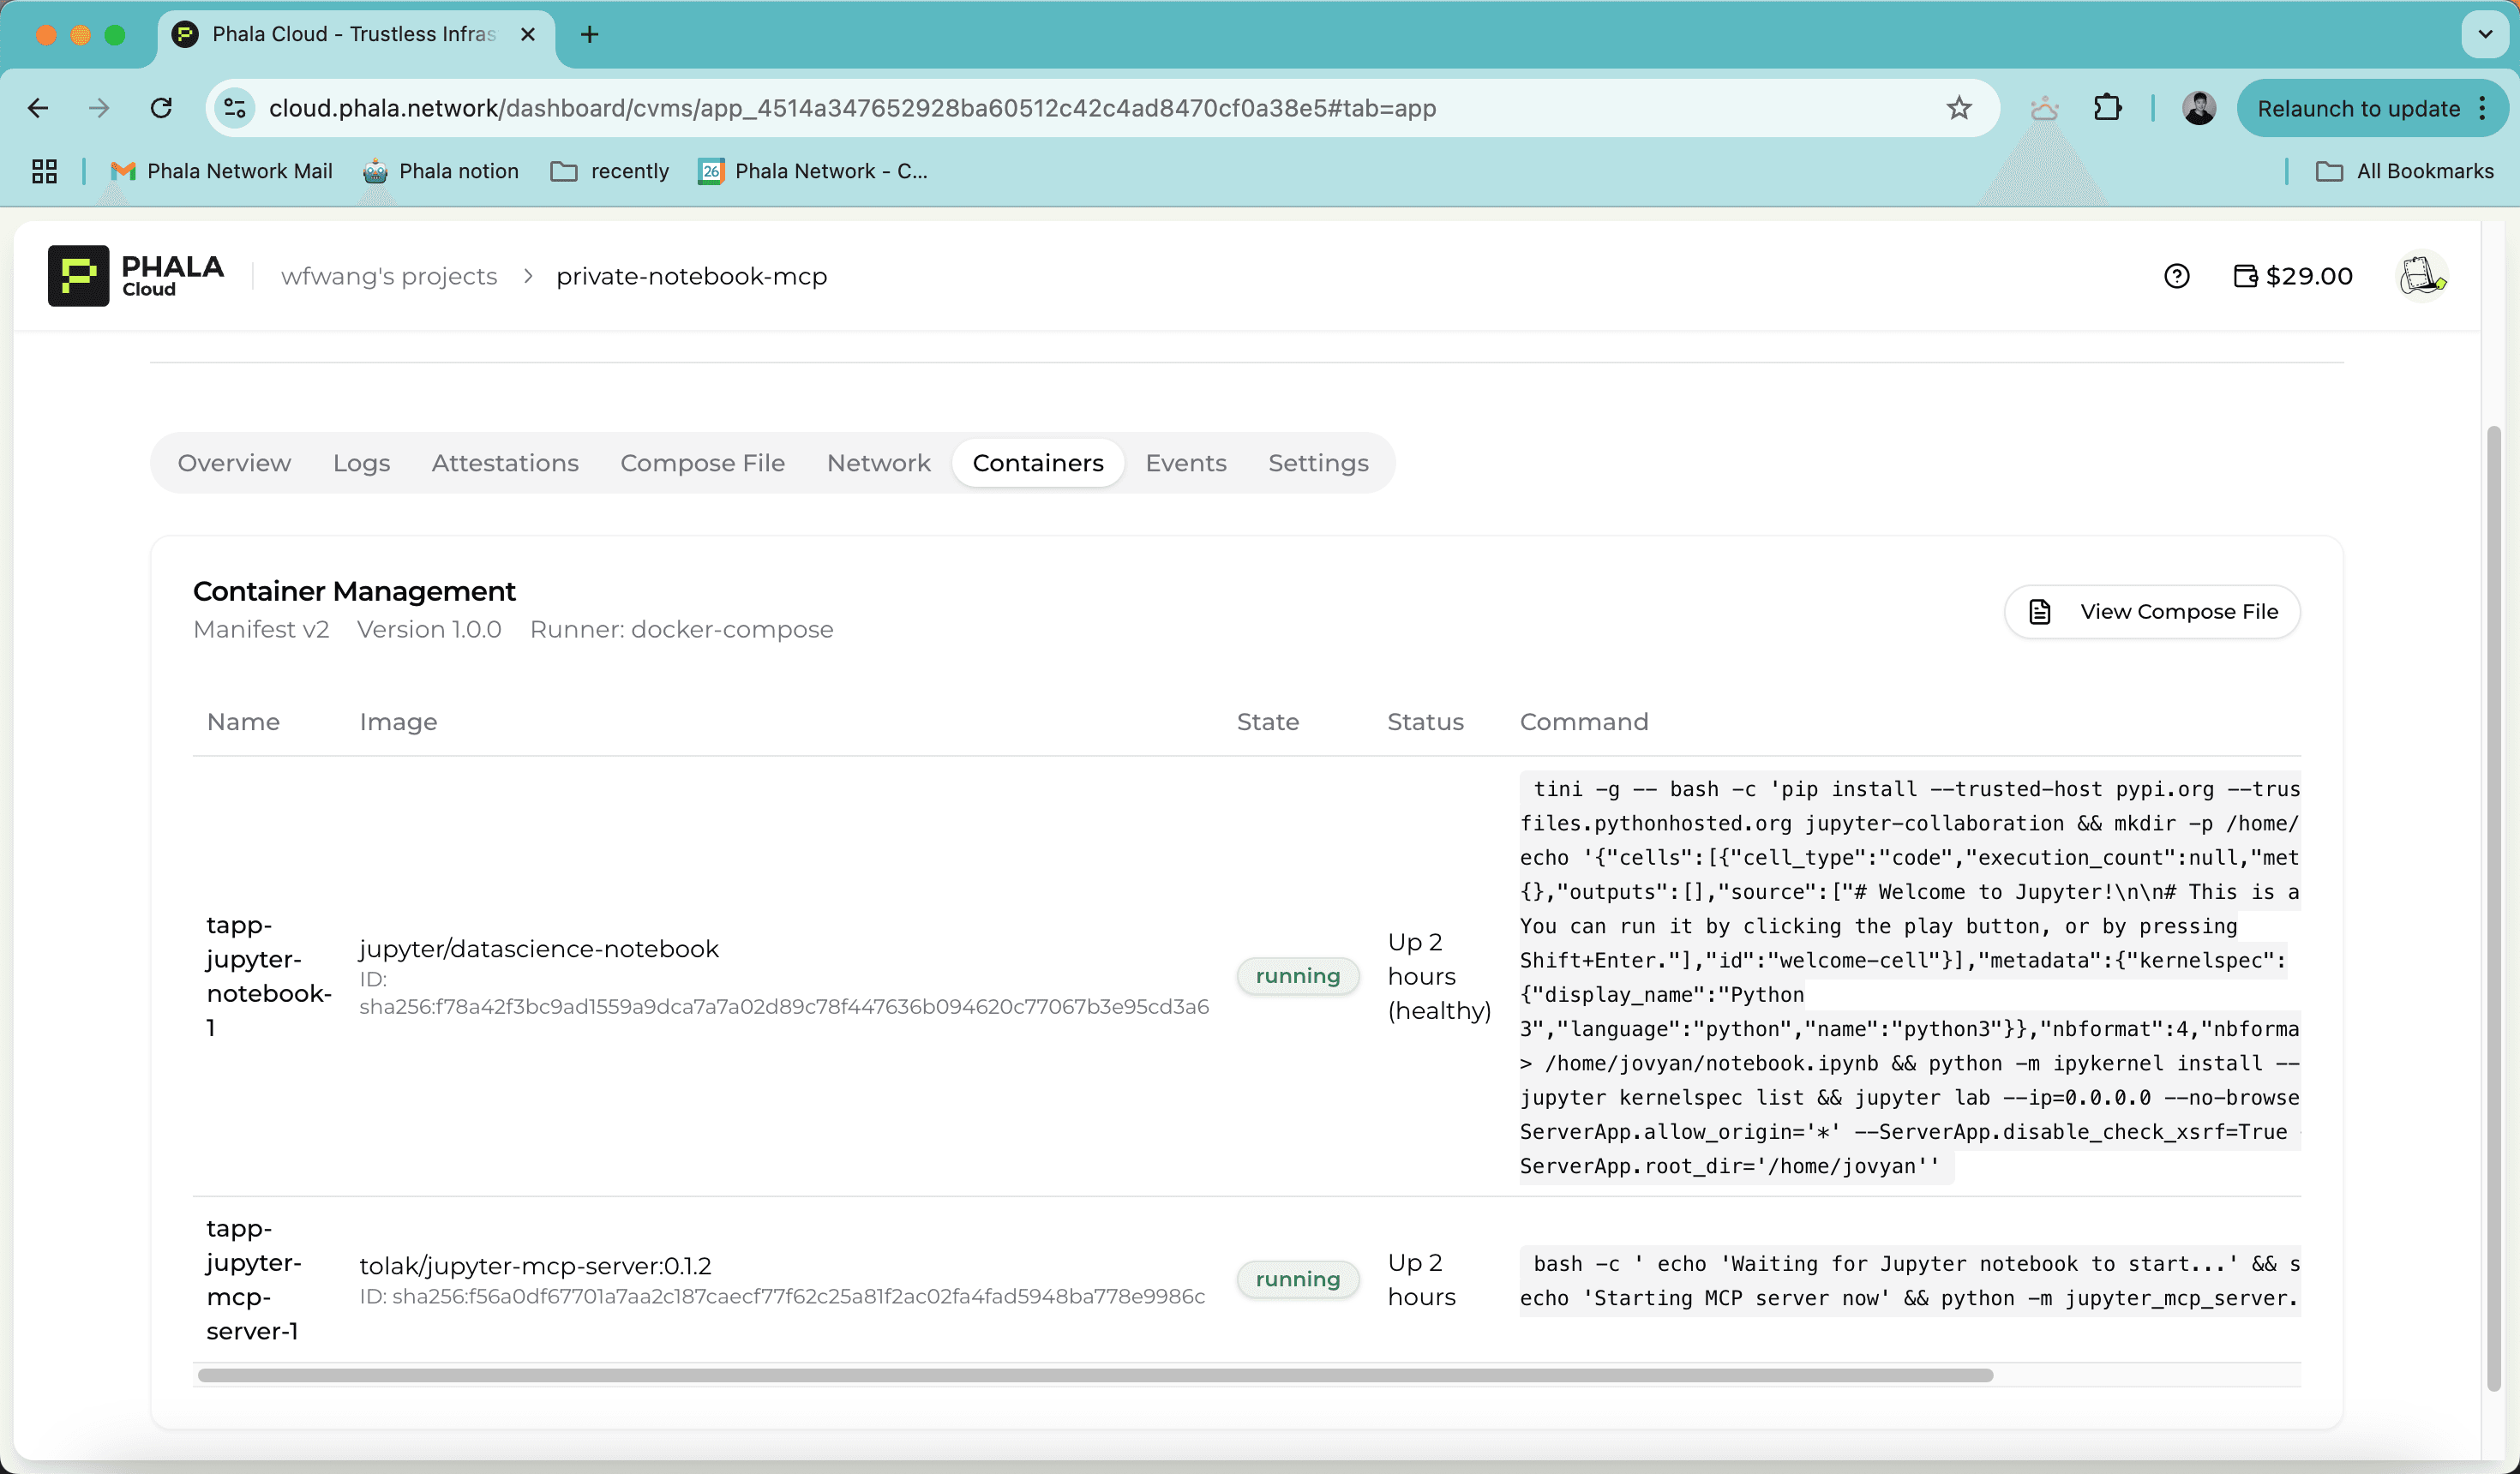Open the recently bookmarks folder
The width and height of the screenshot is (2520, 1474).
610,171
